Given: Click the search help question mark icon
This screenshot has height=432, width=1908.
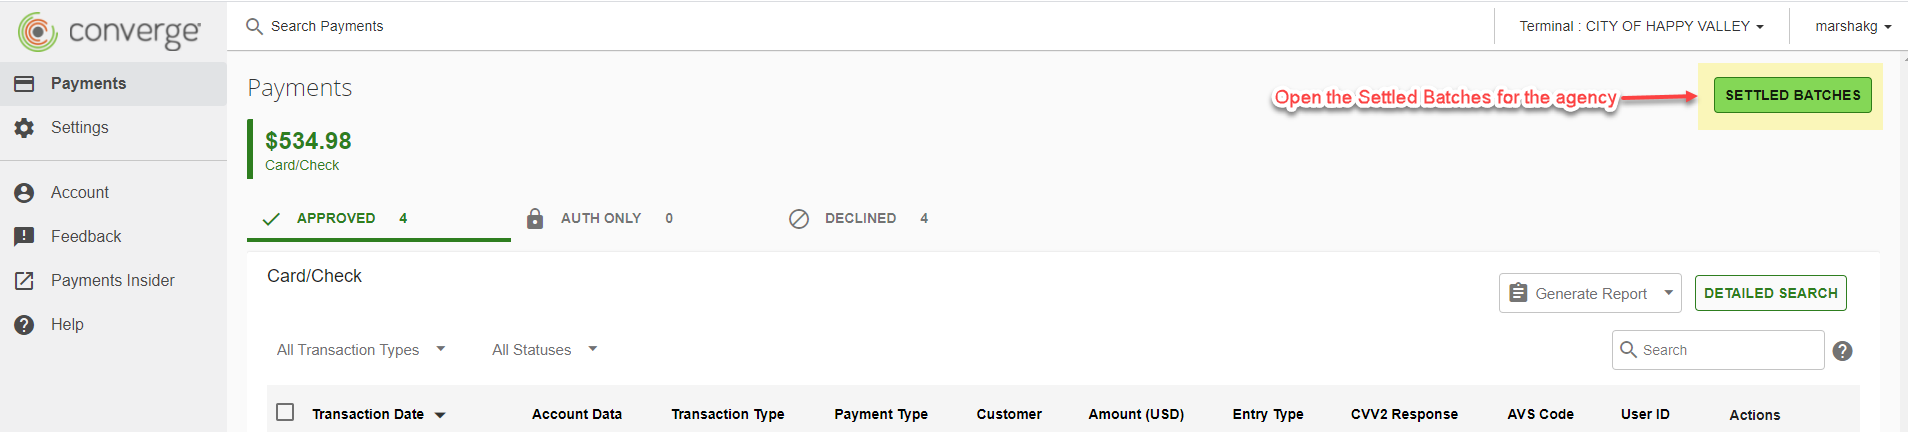Looking at the screenshot, I should 1842,351.
